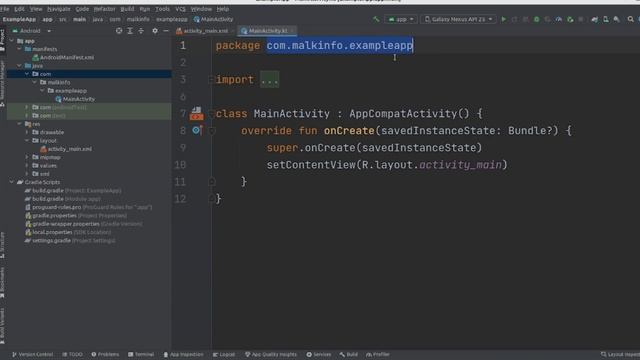640x360 pixels.
Task: Collapse the manifests folder
Action: 19,49
